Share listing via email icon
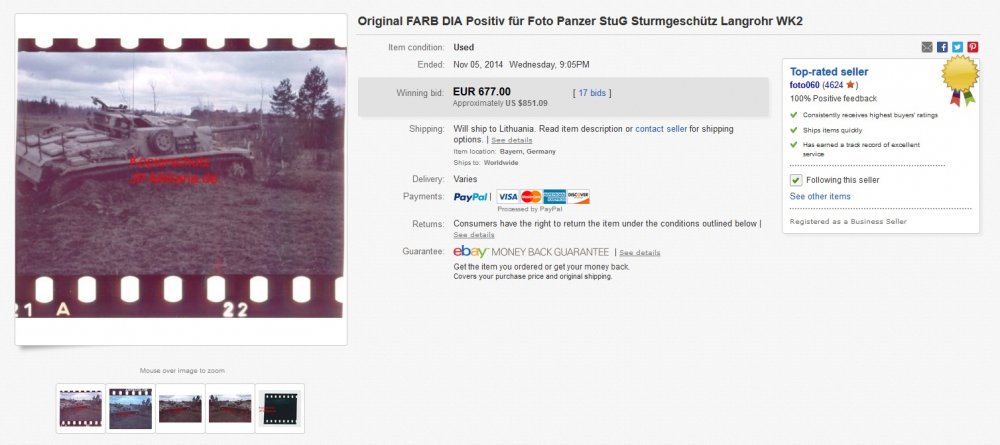Screen dimensions: 1000x445 [x=927, y=47]
